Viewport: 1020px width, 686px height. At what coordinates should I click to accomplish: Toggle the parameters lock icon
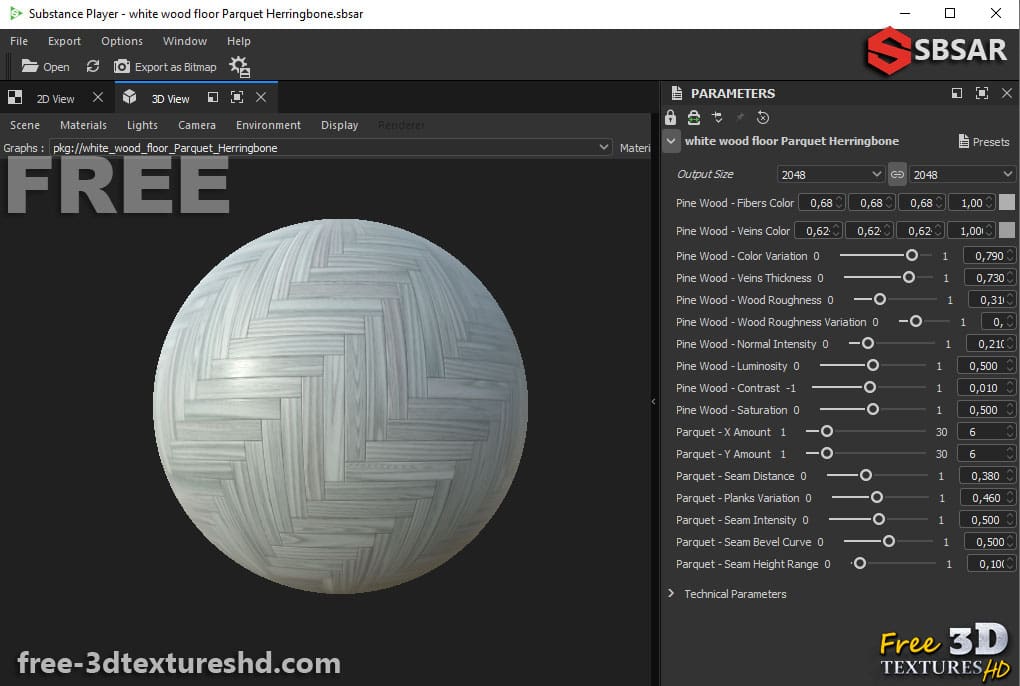coord(671,117)
